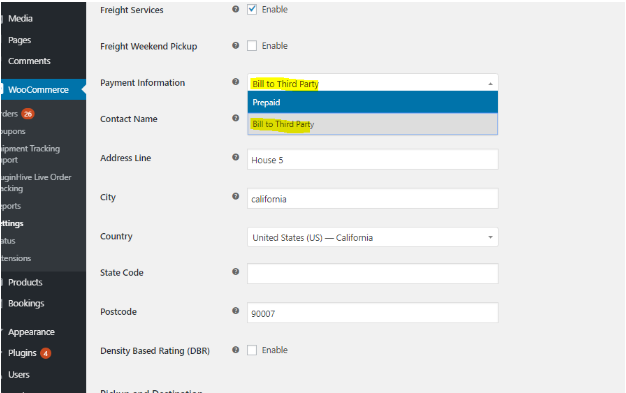Open Shipment Tracking Import link
626x393 pixels.
pyautogui.click(x=30, y=154)
